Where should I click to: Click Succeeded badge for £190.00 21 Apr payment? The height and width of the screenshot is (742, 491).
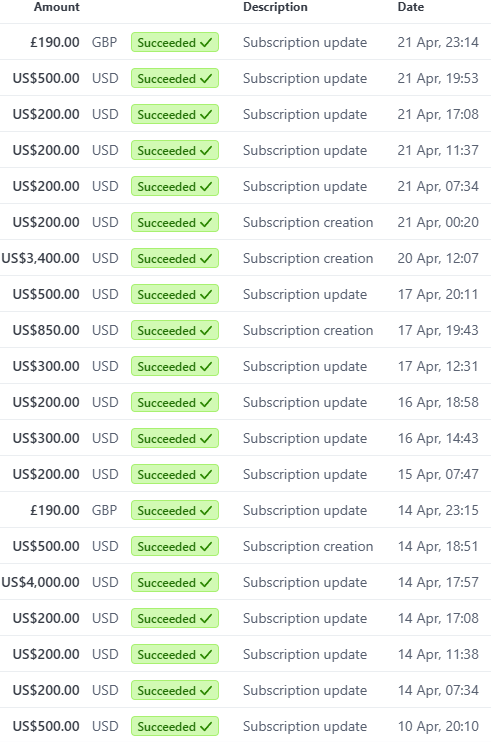tap(175, 42)
